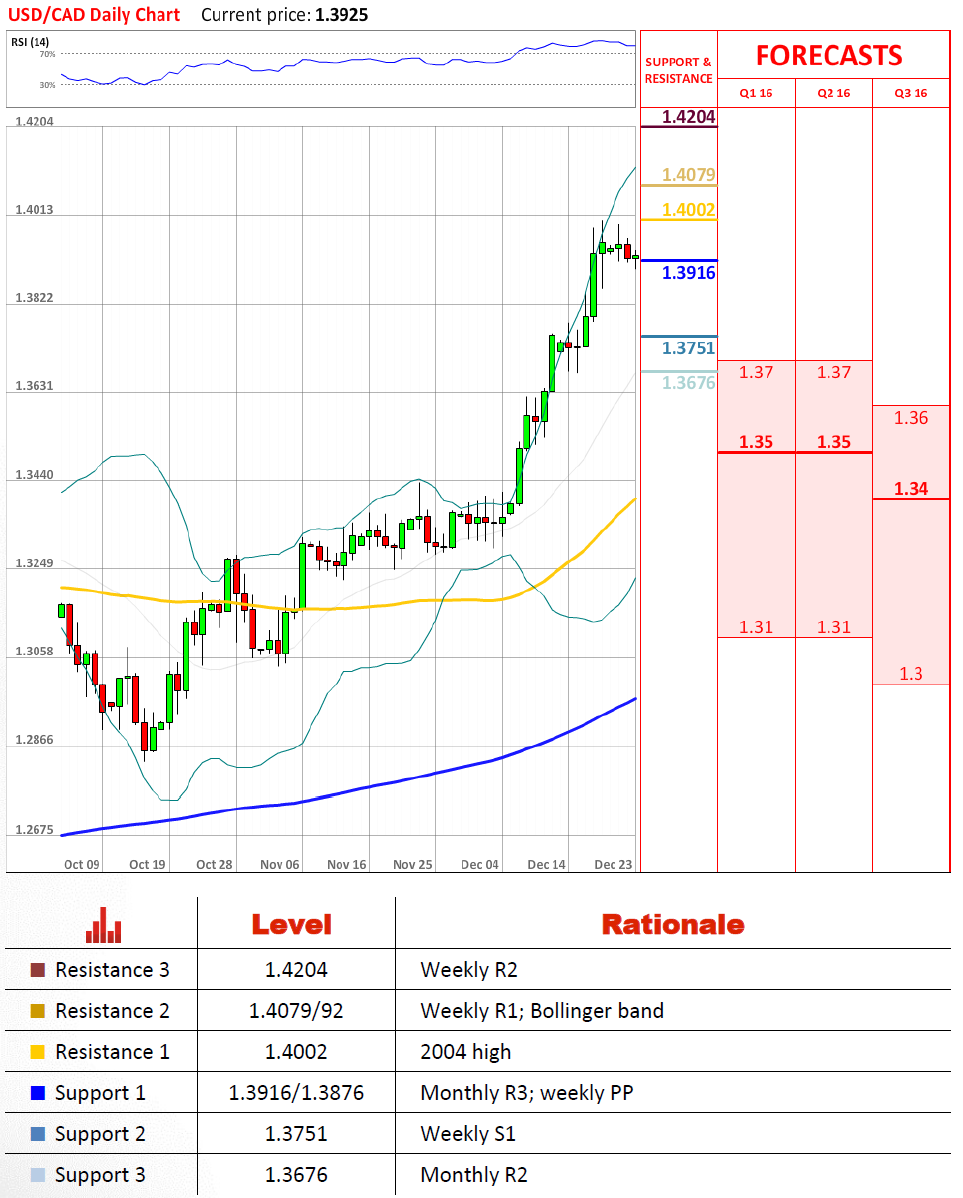Click the light blue Support 3 swatch

(38, 1175)
